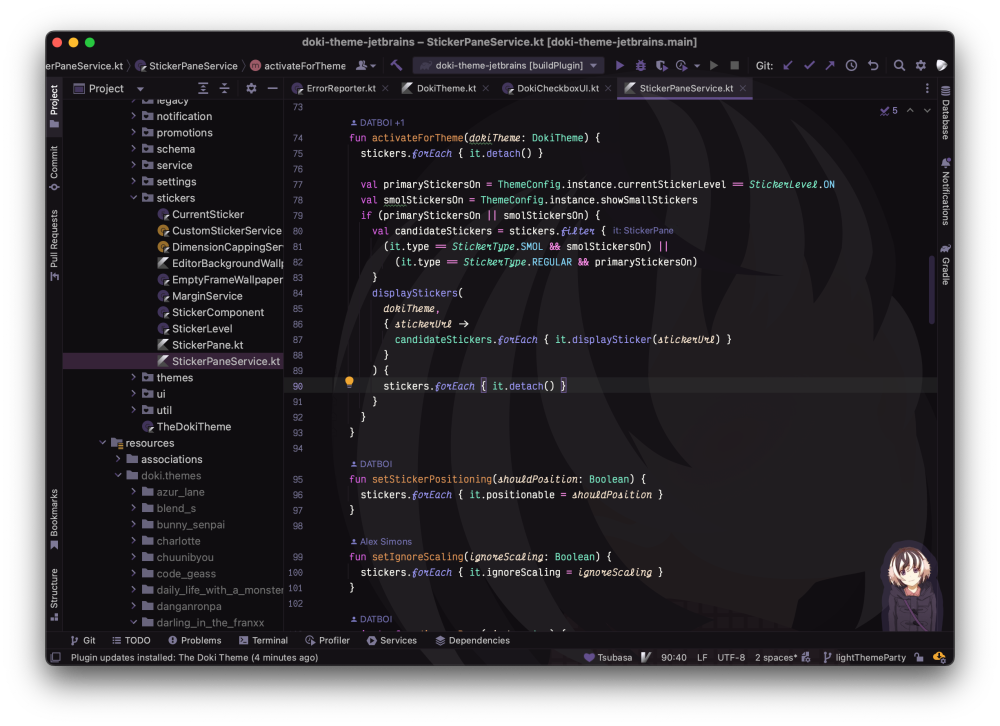Open run configuration dropdown buildPlugin

pyautogui.click(x=508, y=65)
